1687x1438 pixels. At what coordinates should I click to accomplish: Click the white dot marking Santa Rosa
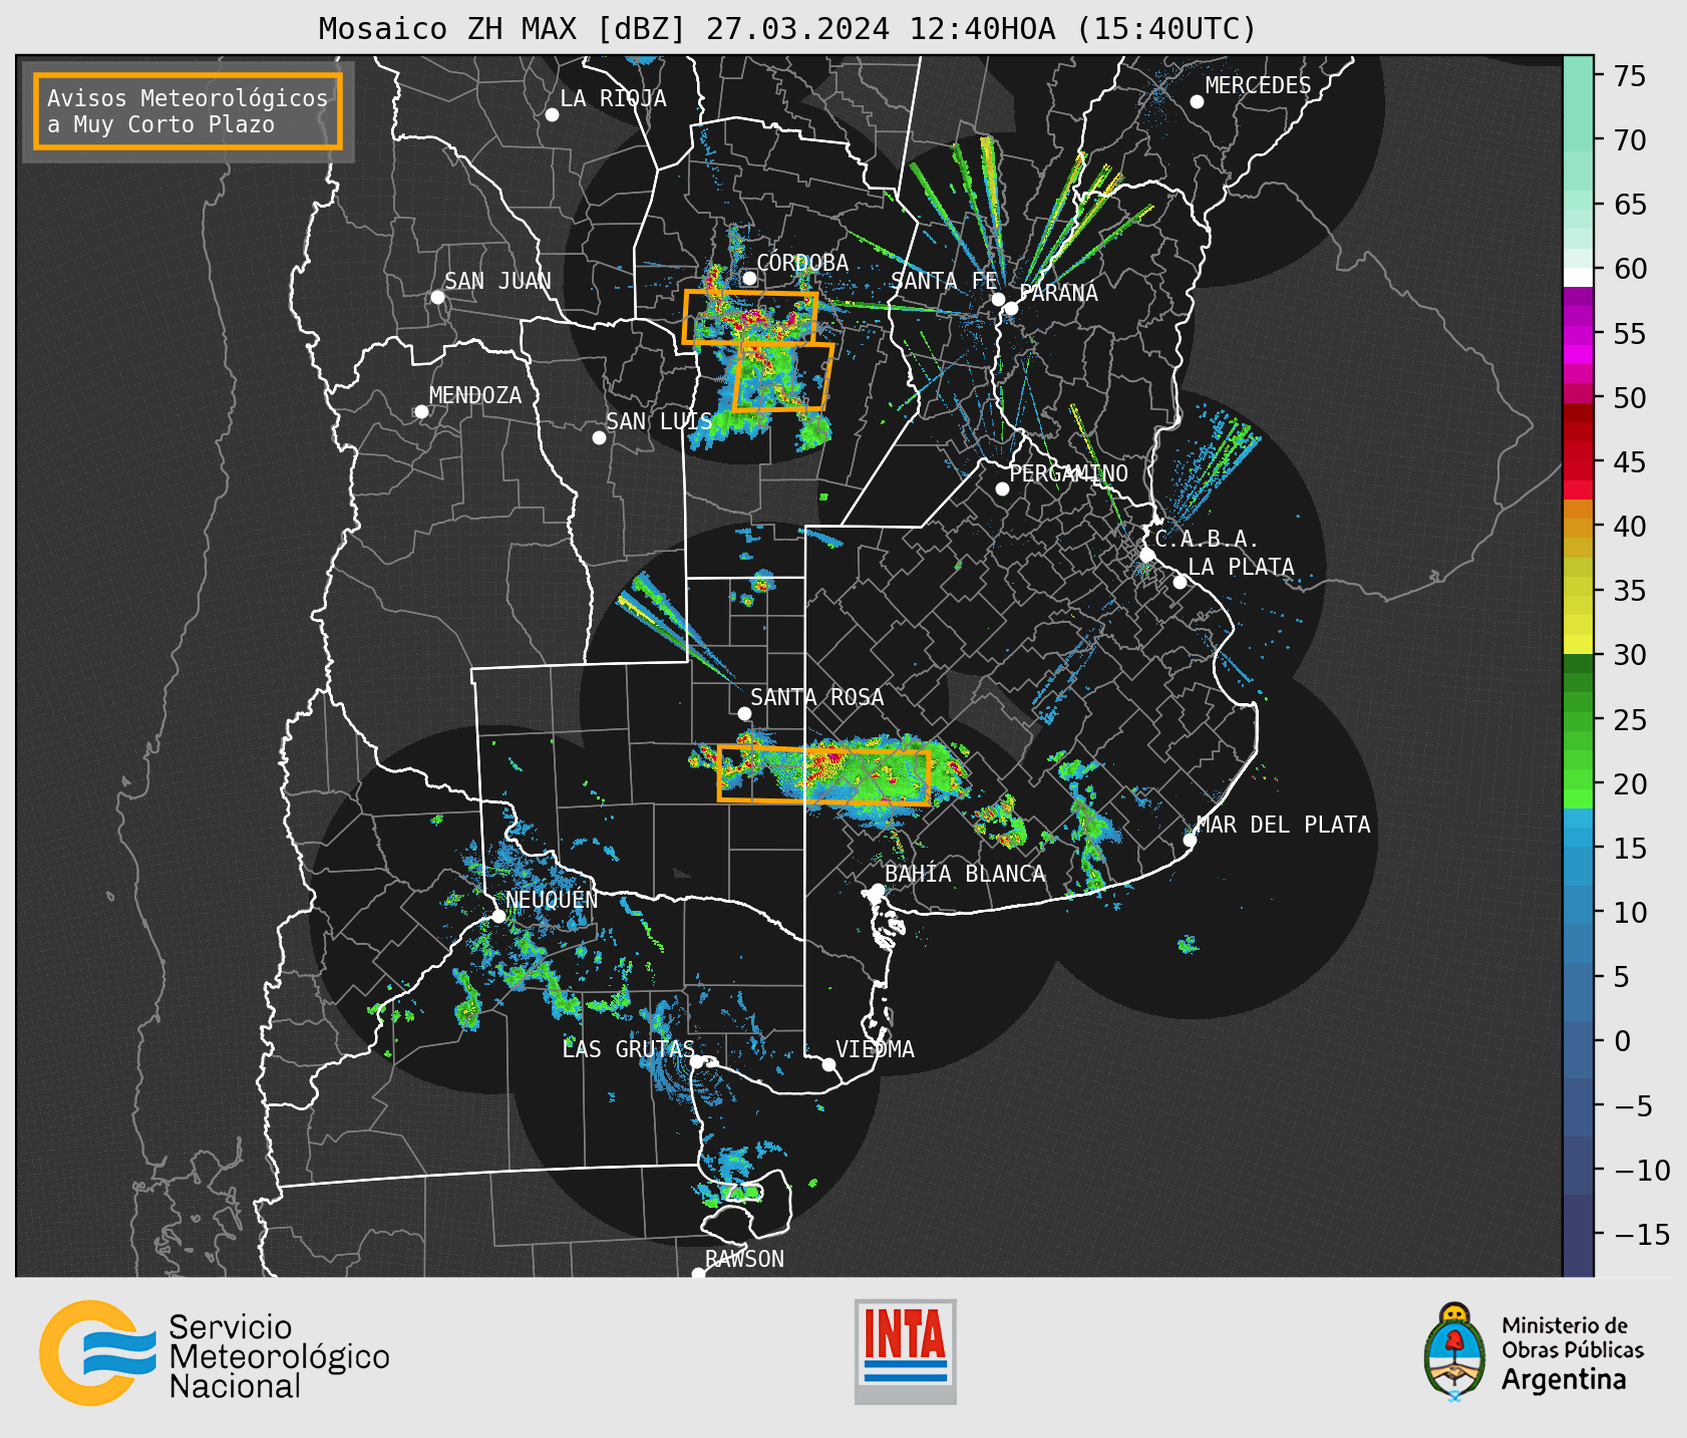[744, 713]
